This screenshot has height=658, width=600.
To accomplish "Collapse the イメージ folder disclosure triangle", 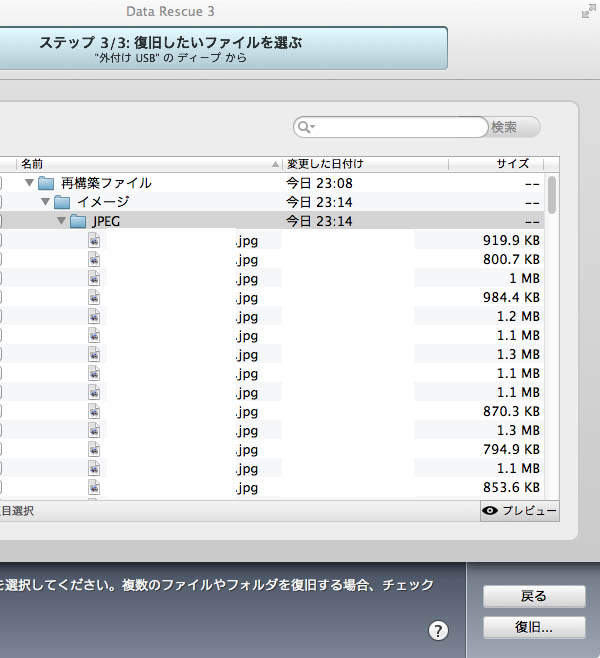I will point(45,202).
